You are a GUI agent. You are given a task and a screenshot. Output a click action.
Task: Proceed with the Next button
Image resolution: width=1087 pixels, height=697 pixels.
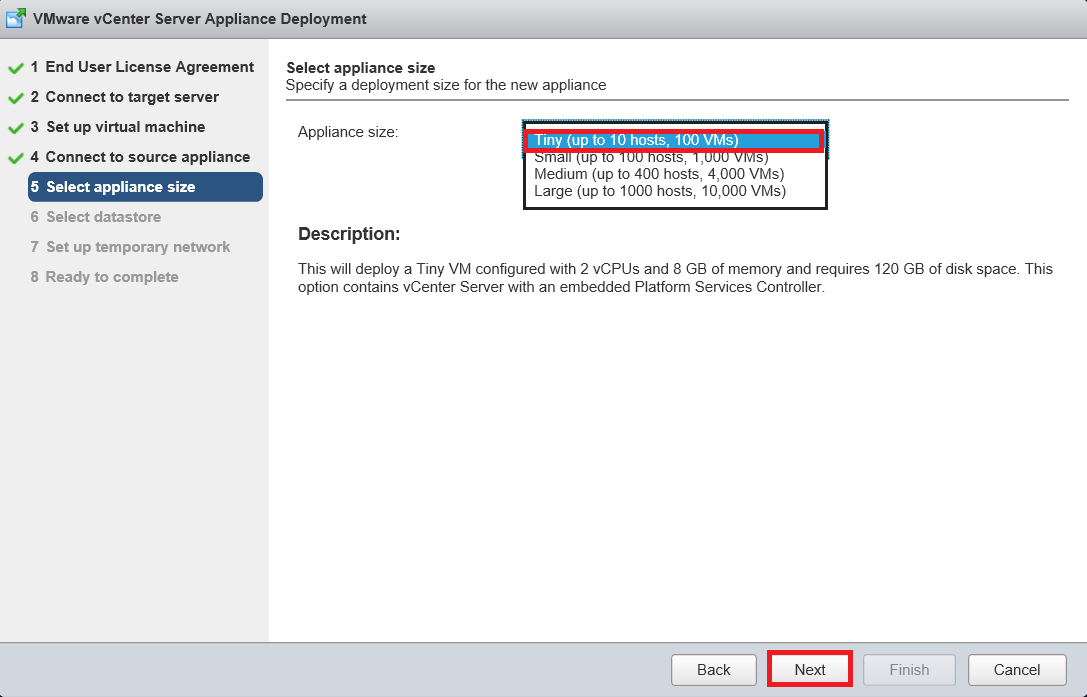810,670
